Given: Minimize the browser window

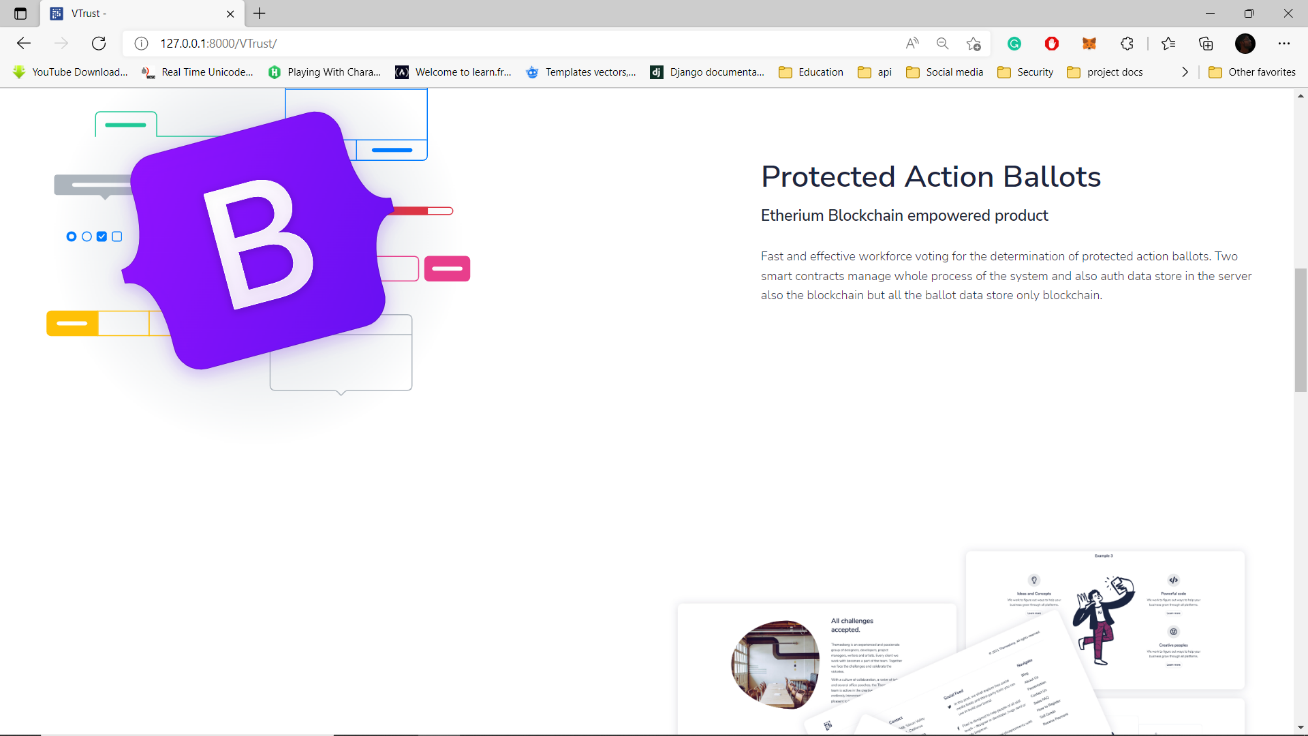Looking at the screenshot, I should (x=1210, y=14).
